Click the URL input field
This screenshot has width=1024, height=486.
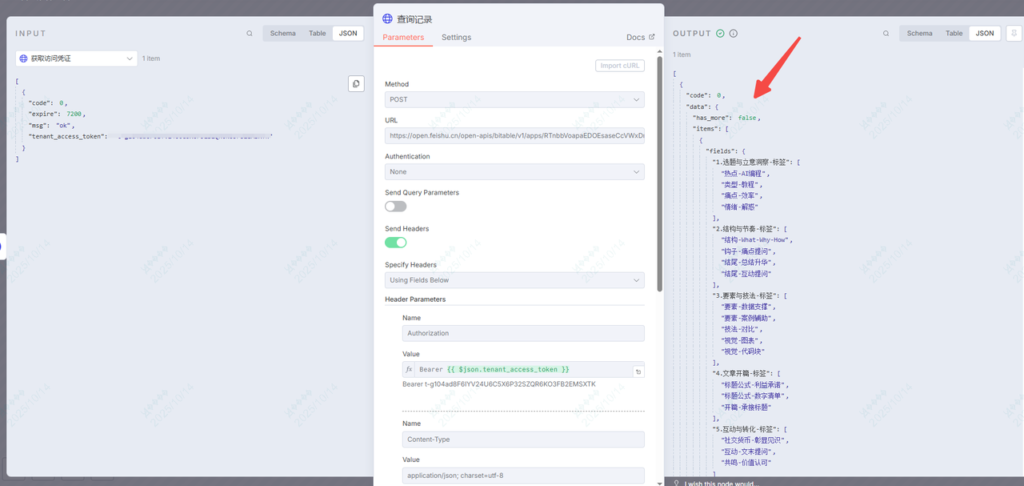[514, 136]
